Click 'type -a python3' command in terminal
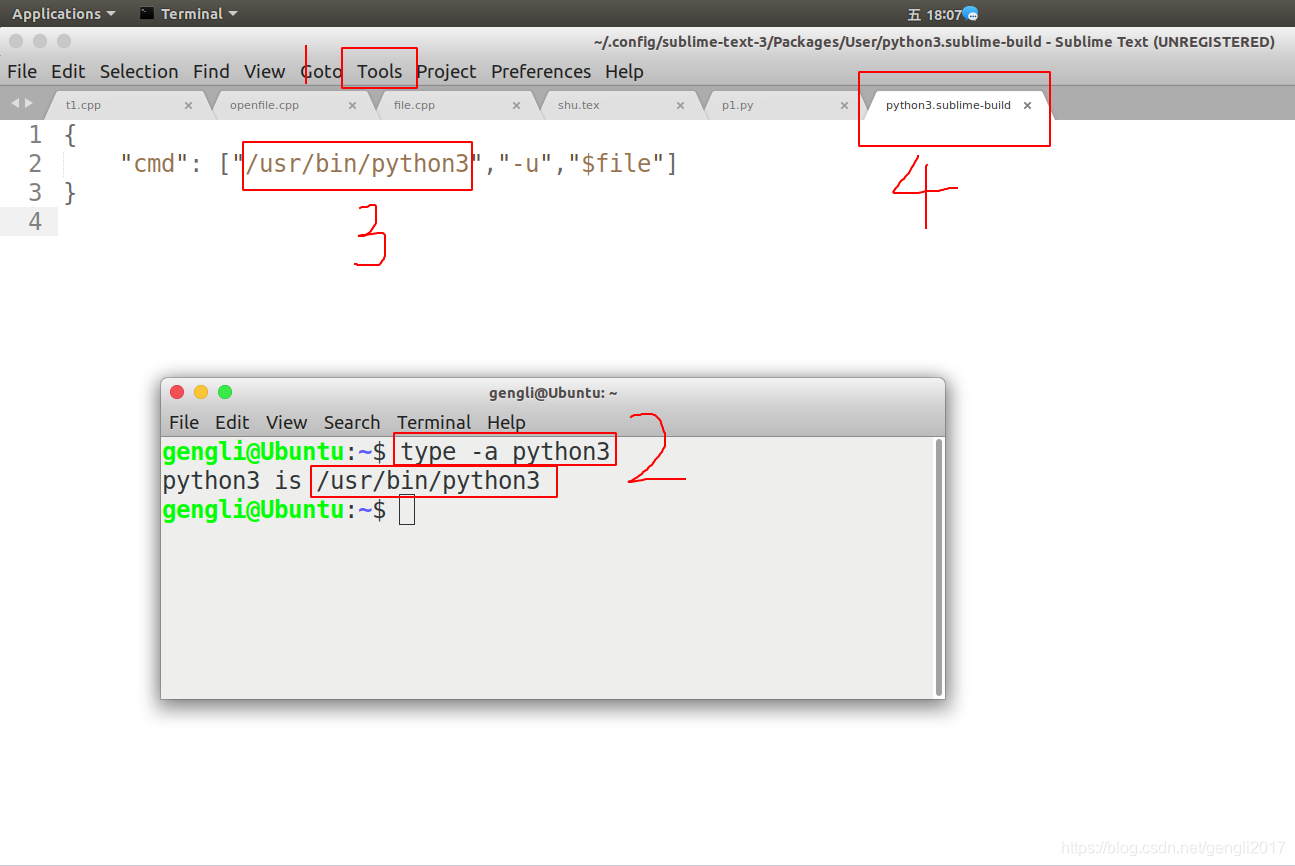Viewport: 1295px width, 866px height. pos(505,452)
